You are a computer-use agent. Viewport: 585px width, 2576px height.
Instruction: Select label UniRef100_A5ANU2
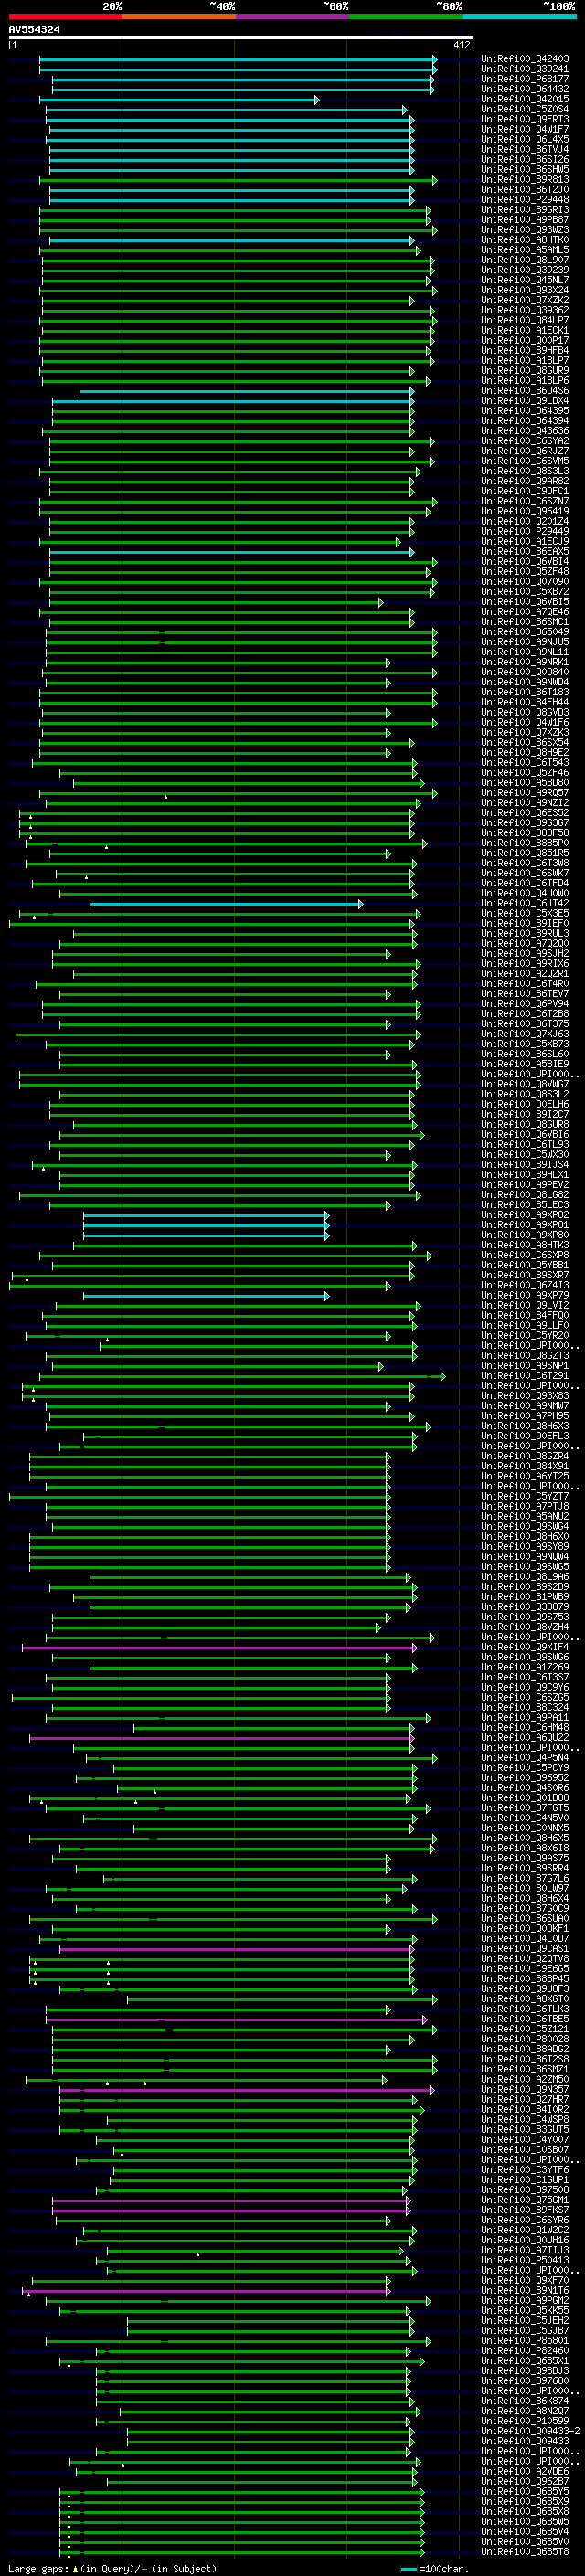click(x=525, y=1517)
